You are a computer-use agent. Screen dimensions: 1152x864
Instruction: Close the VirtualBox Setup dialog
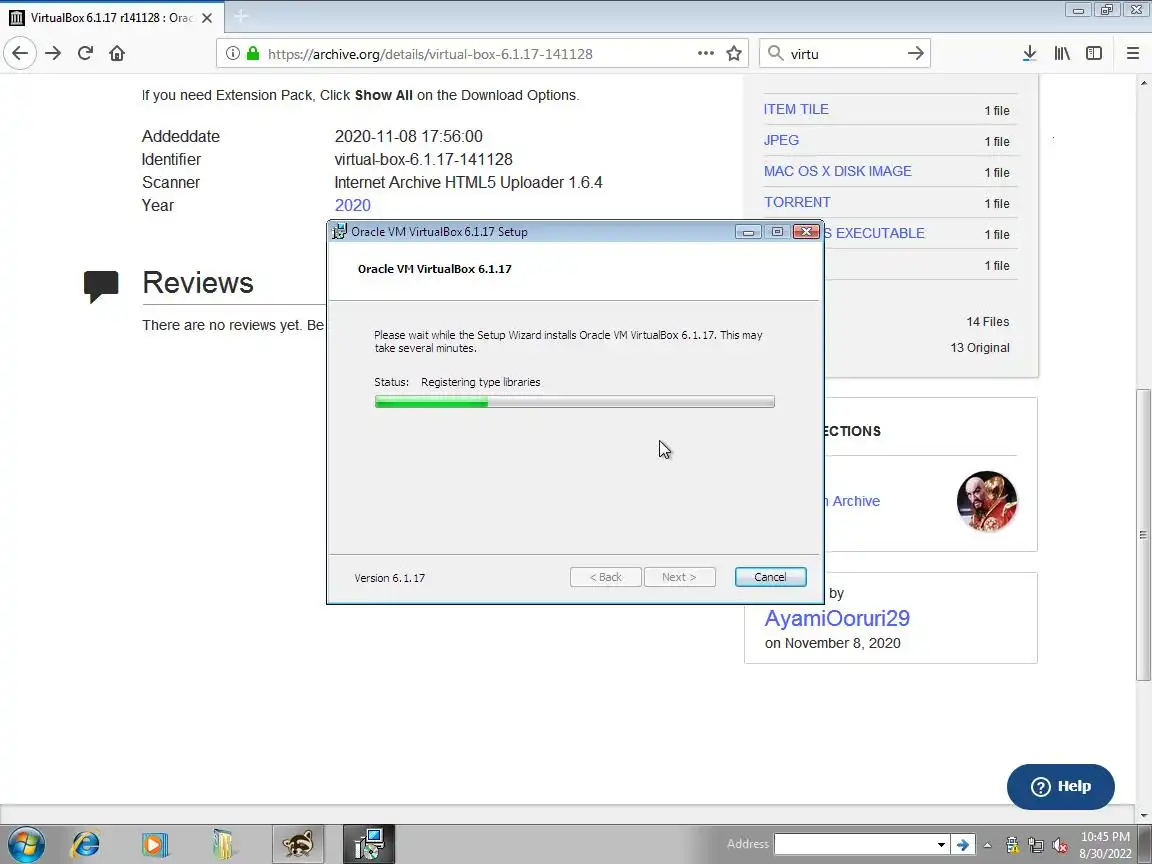pos(806,232)
